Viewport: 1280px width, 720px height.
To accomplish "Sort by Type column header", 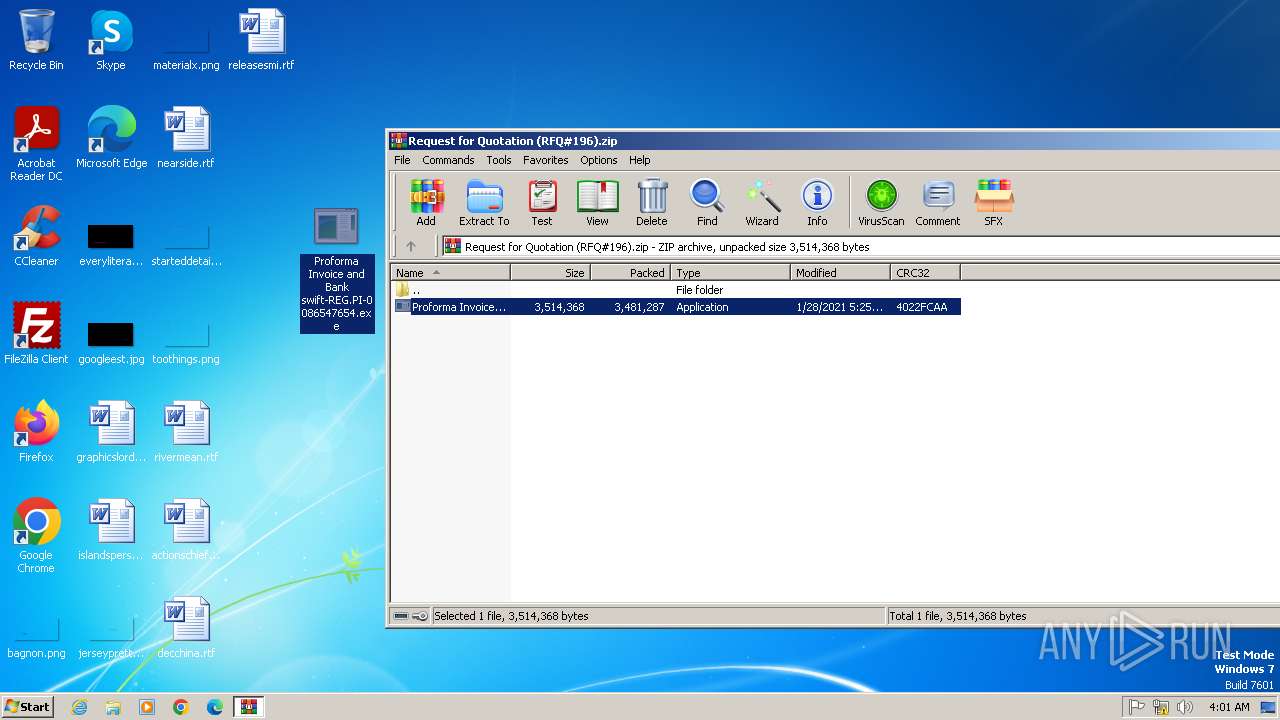I will click(x=731, y=272).
